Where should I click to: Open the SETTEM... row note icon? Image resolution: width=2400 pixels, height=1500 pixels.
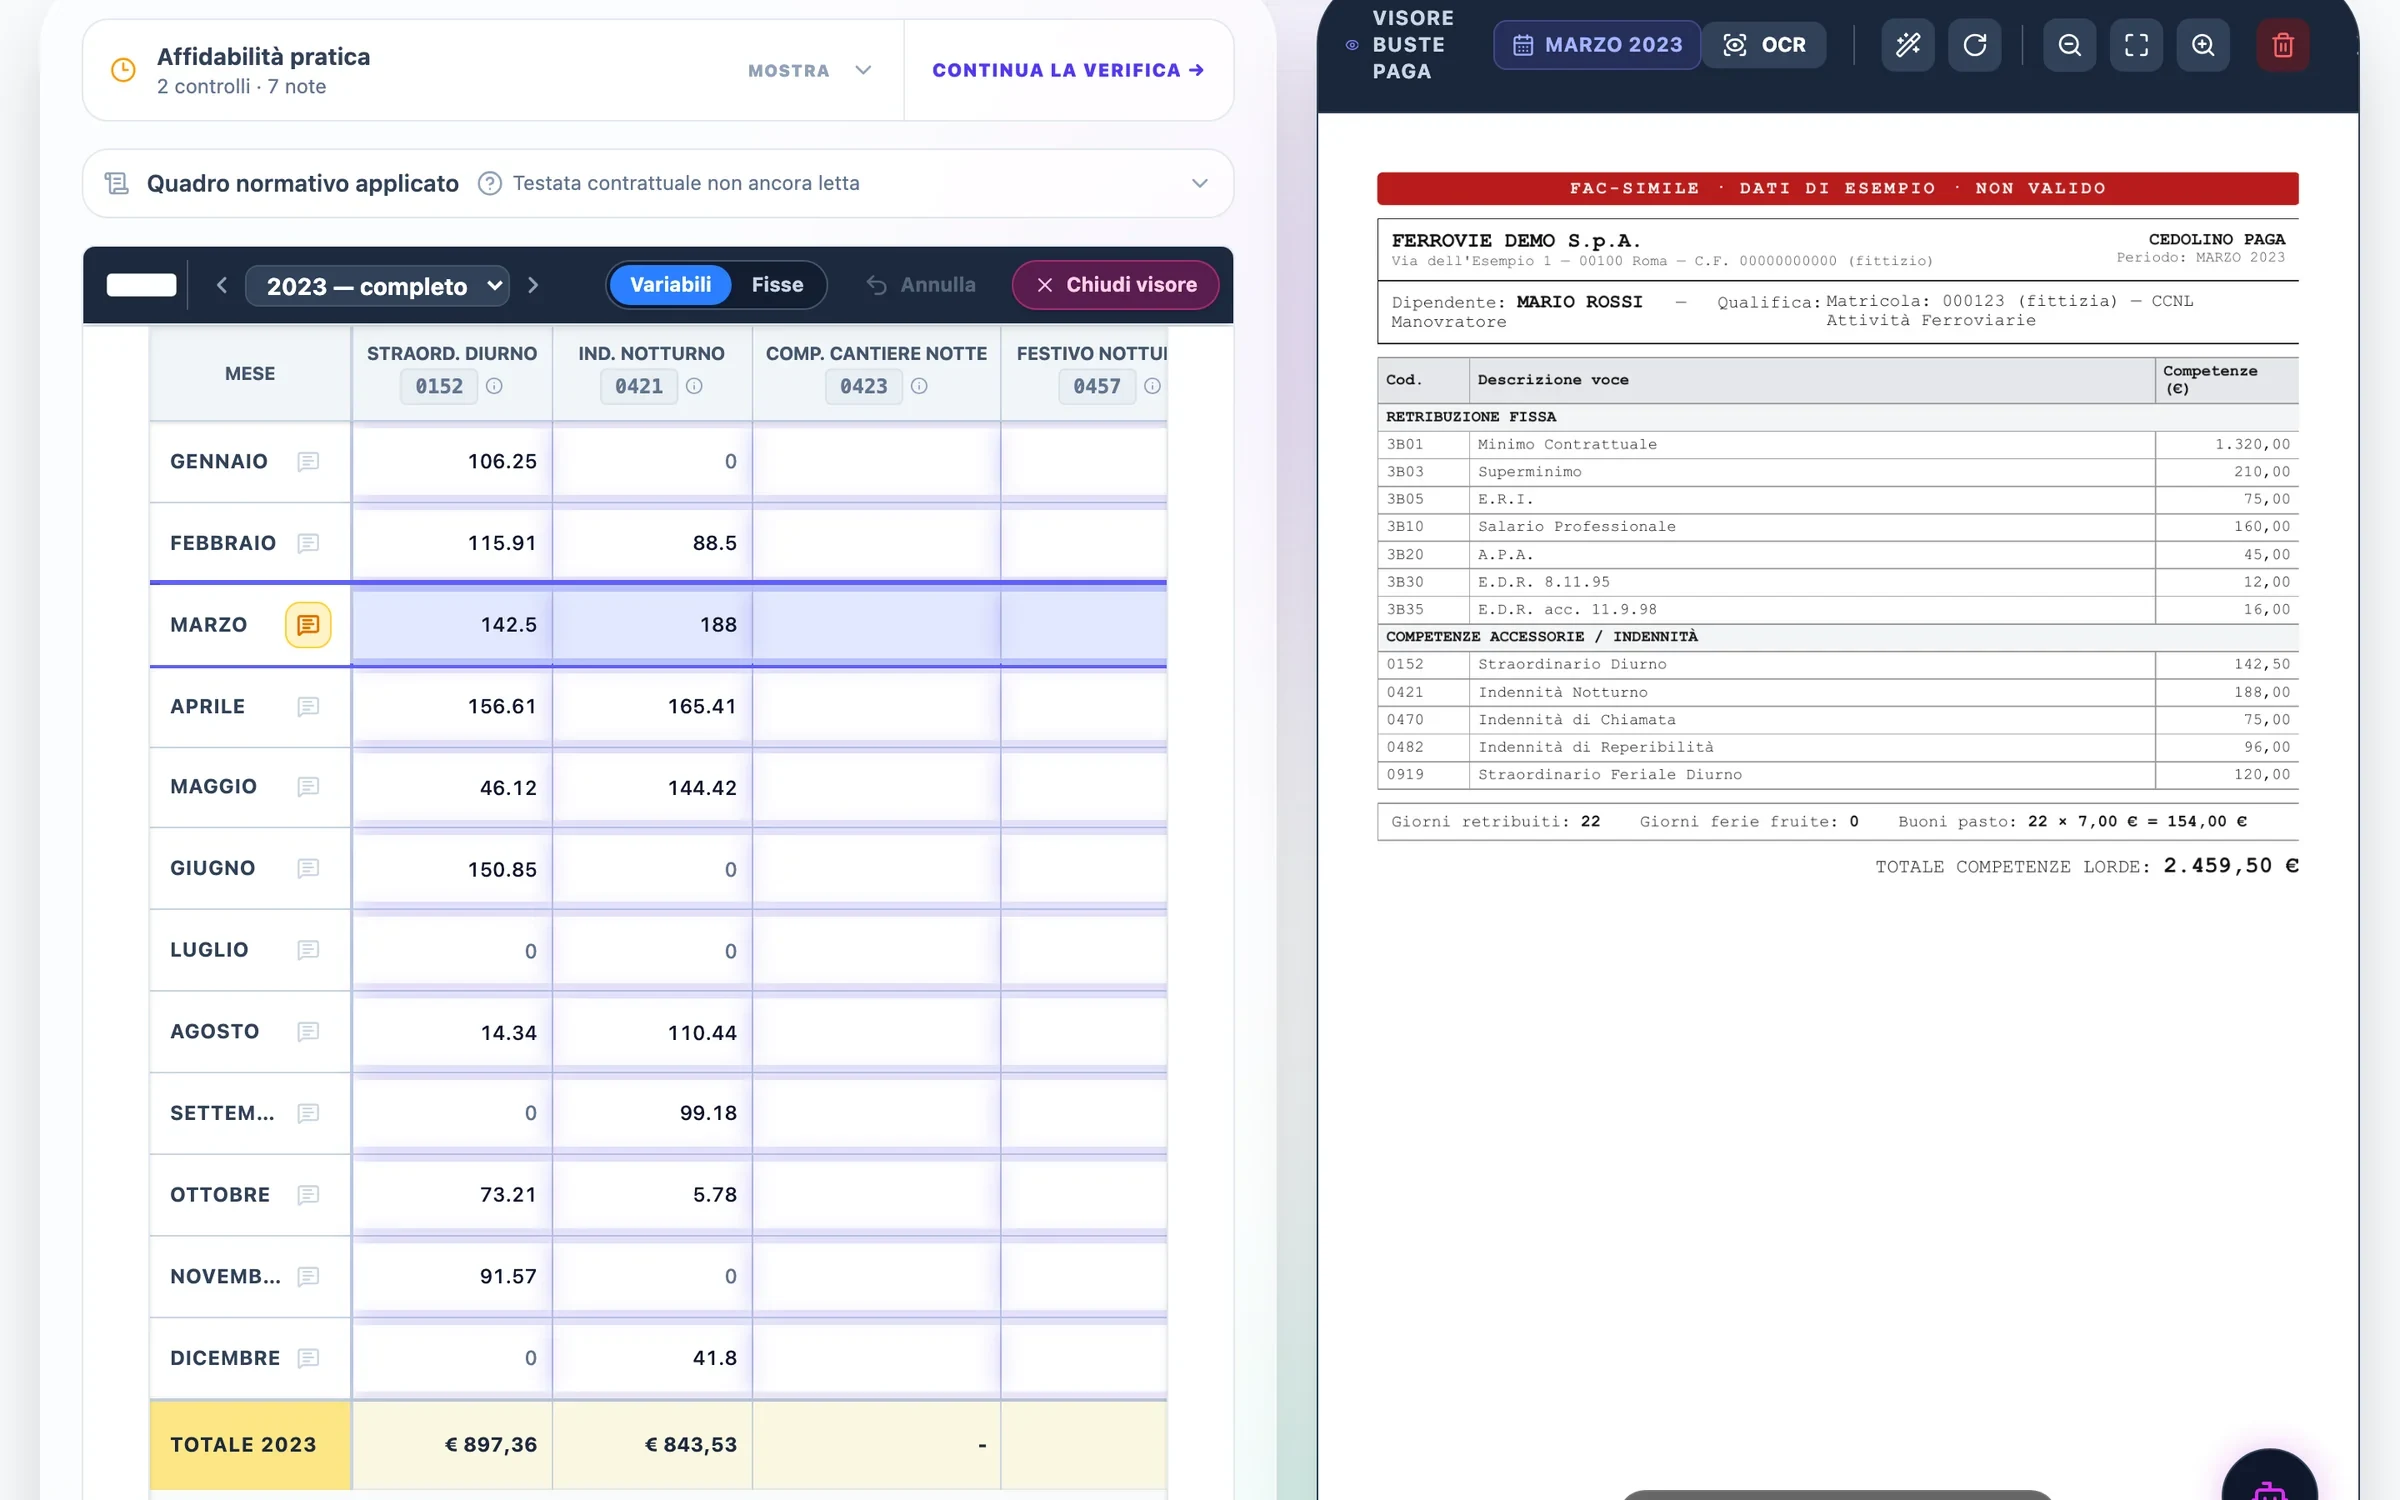(x=308, y=1113)
